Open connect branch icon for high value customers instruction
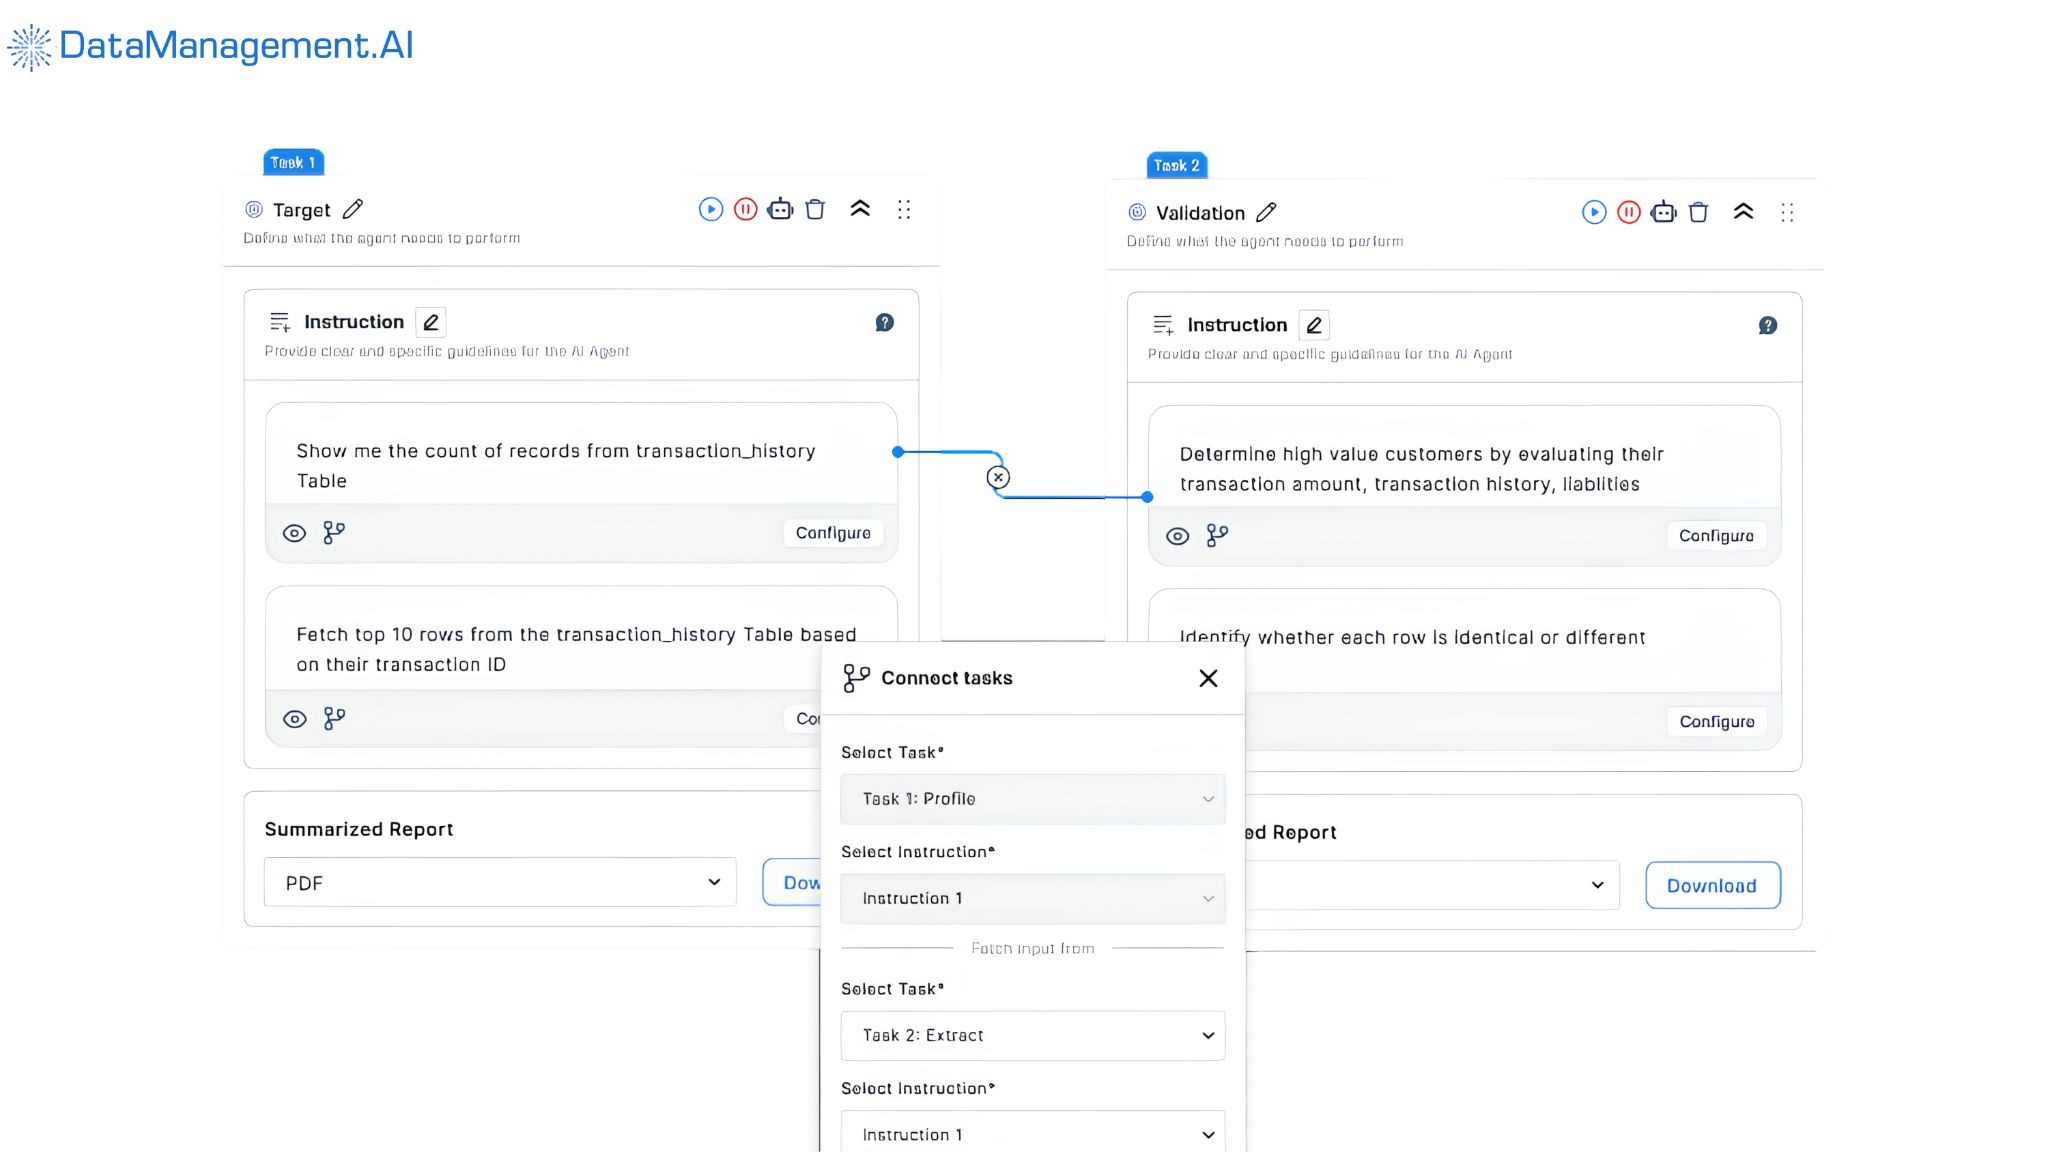Screen dimensions: 2048x1152 click(1217, 536)
